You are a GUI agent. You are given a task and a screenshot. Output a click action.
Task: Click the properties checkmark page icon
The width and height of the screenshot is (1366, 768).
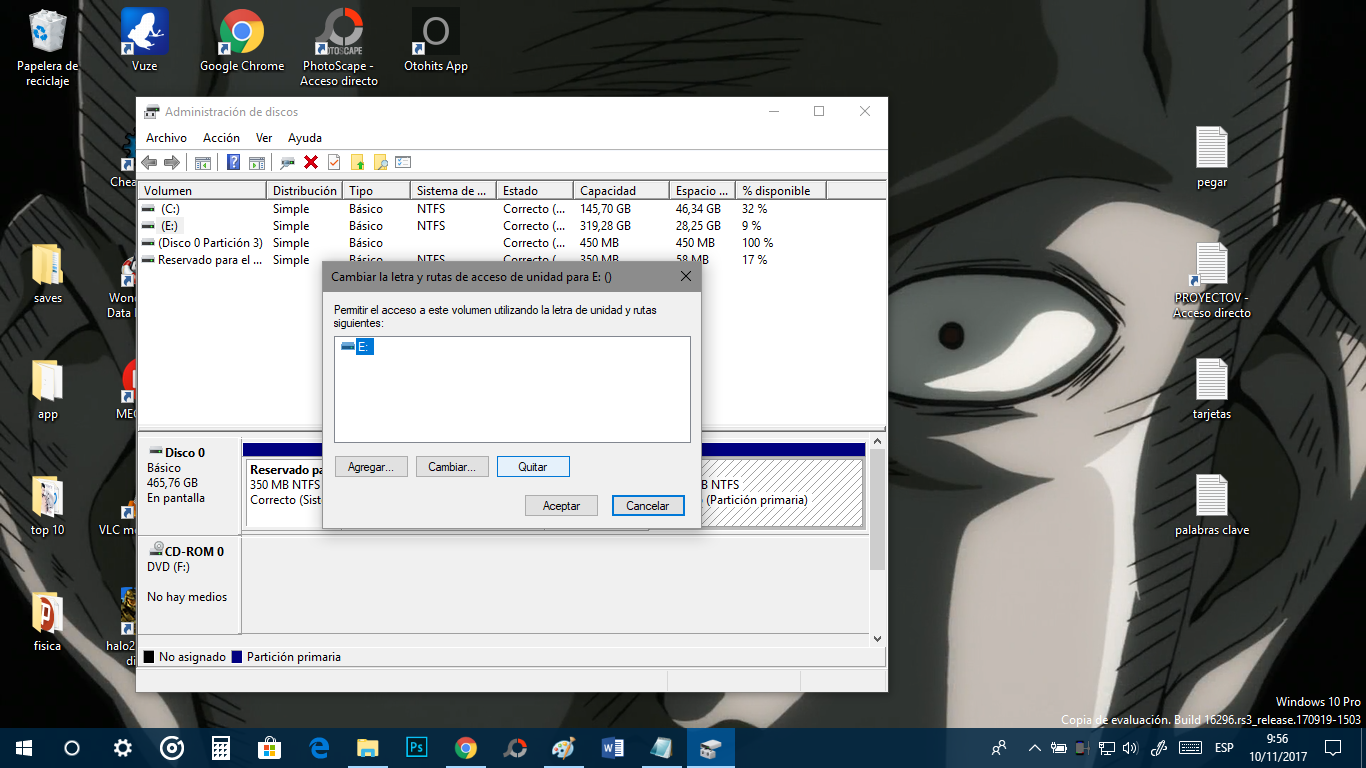tap(334, 162)
